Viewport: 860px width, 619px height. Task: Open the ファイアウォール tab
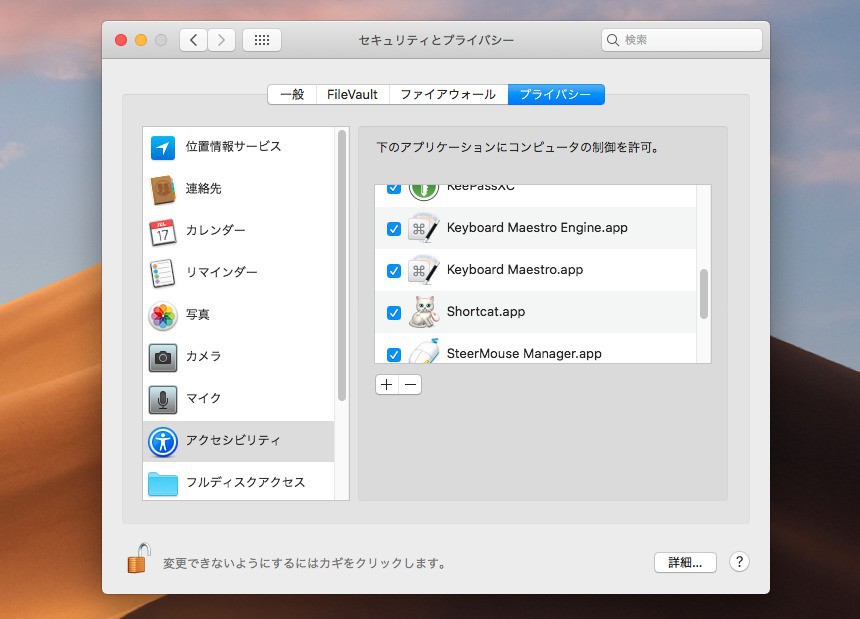coord(447,95)
